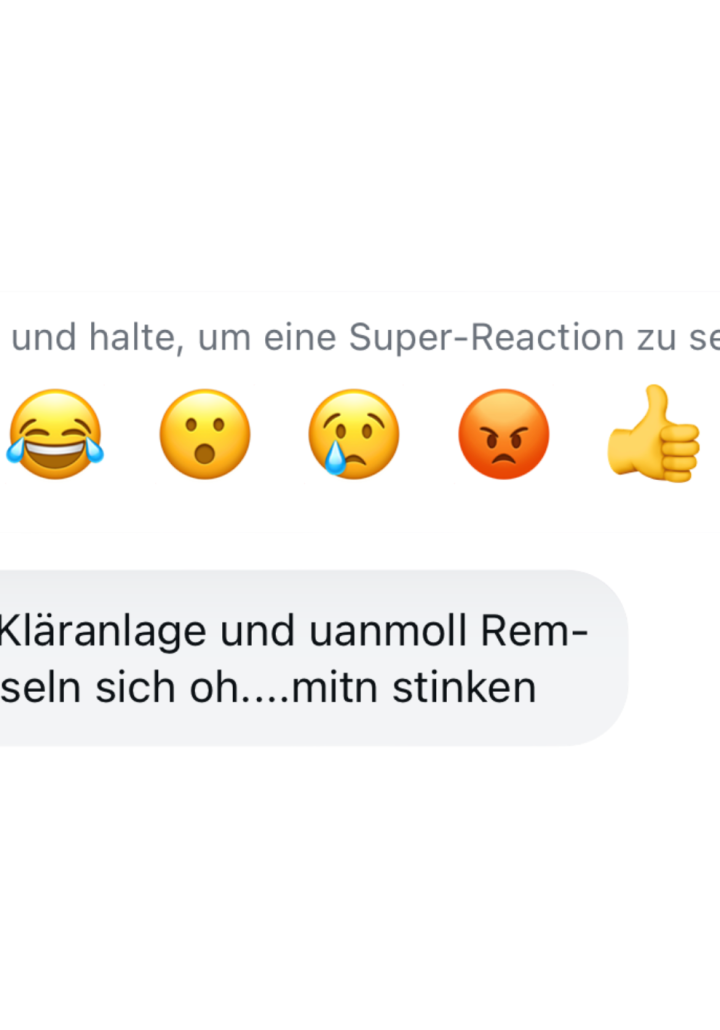
Task: Pick the angry red face reaction
Action: click(504, 434)
